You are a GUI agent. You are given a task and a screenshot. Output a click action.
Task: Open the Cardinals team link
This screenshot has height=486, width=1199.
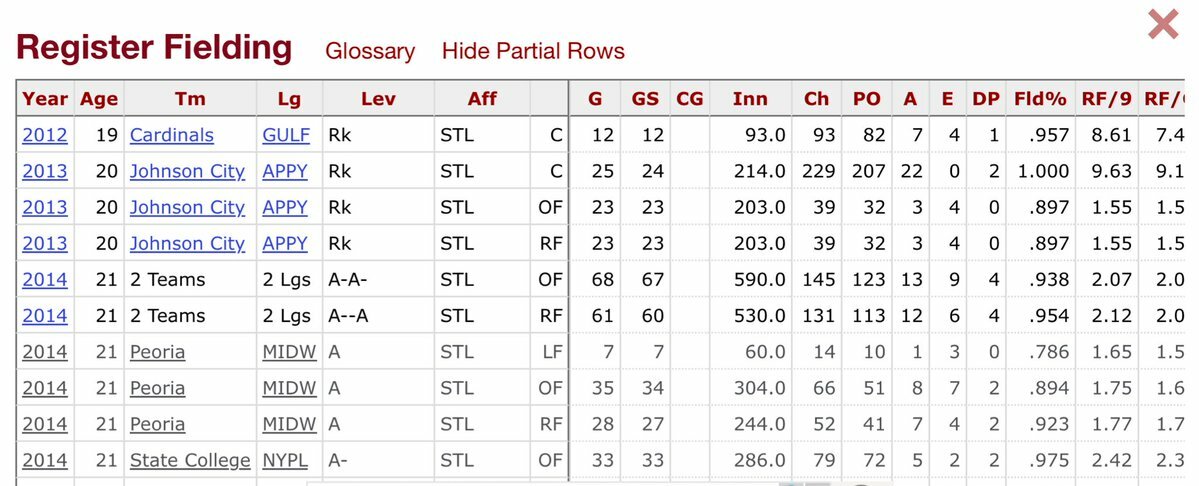[171, 135]
